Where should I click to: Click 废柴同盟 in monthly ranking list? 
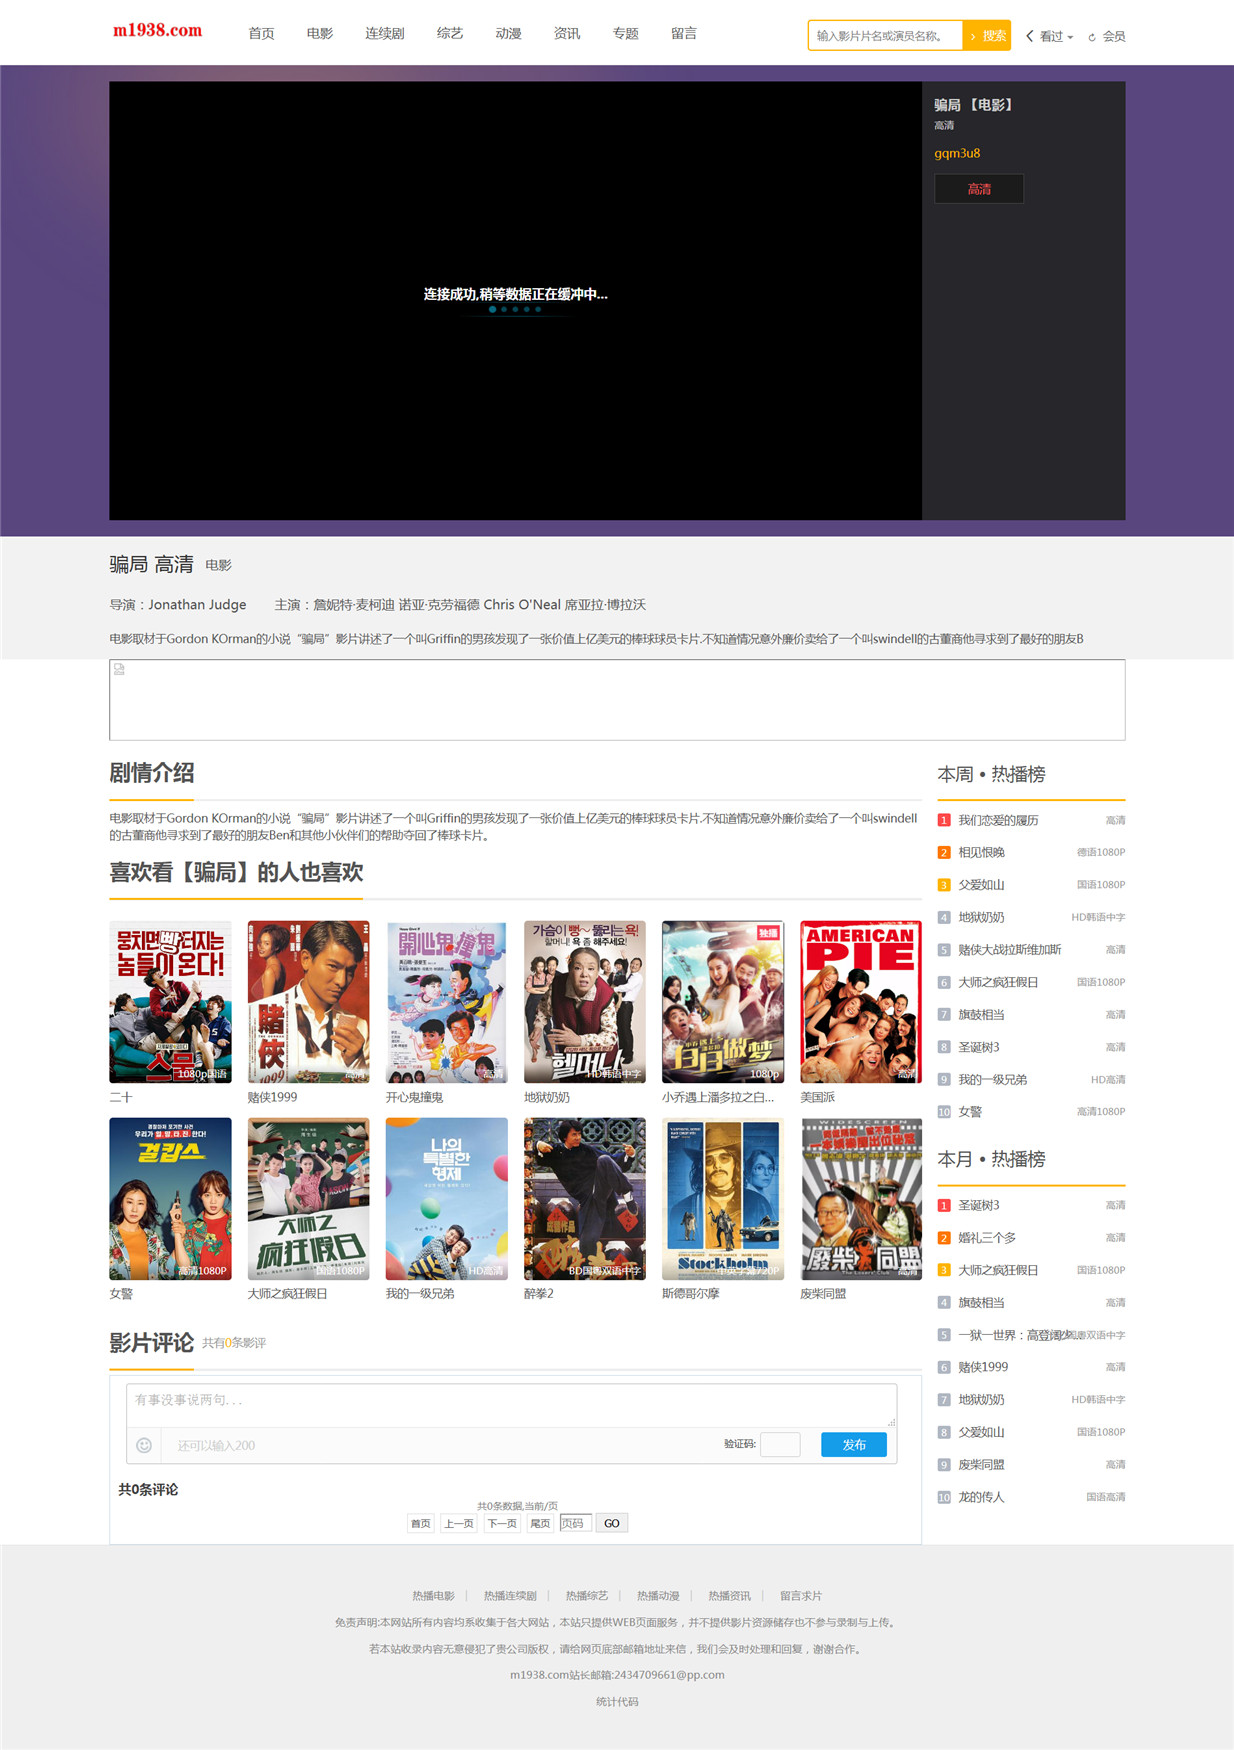click(981, 1464)
